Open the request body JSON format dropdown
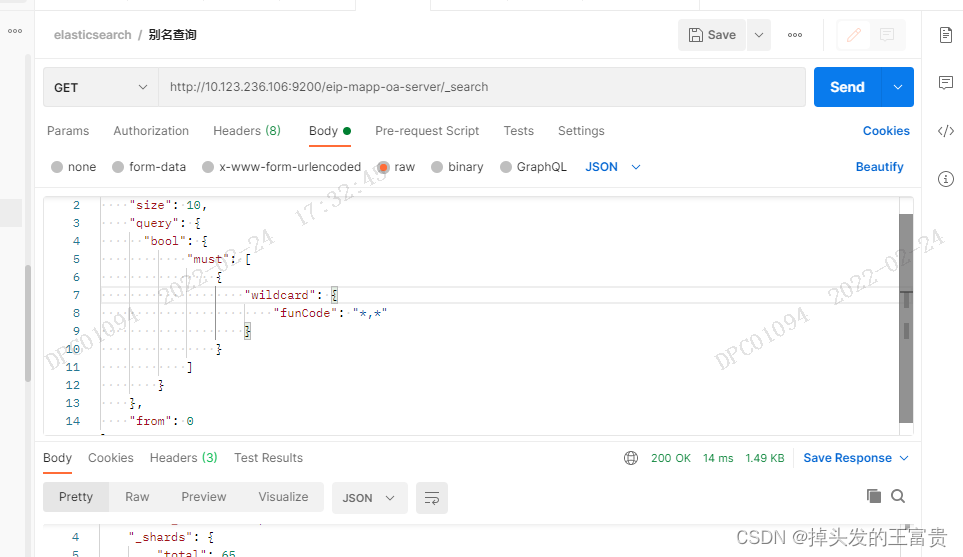 [x=613, y=167]
